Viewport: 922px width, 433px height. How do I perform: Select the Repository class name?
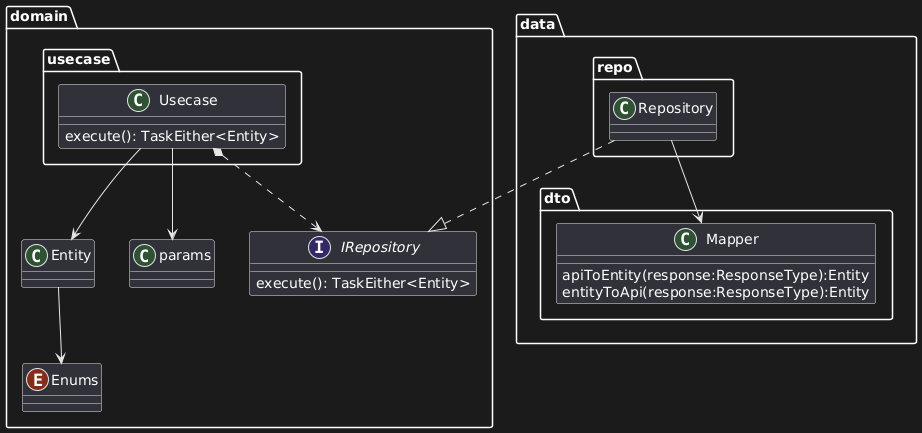tap(675, 109)
